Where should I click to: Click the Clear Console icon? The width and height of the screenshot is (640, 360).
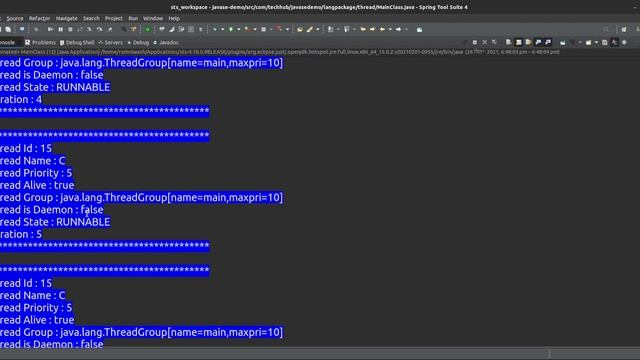[508, 42]
